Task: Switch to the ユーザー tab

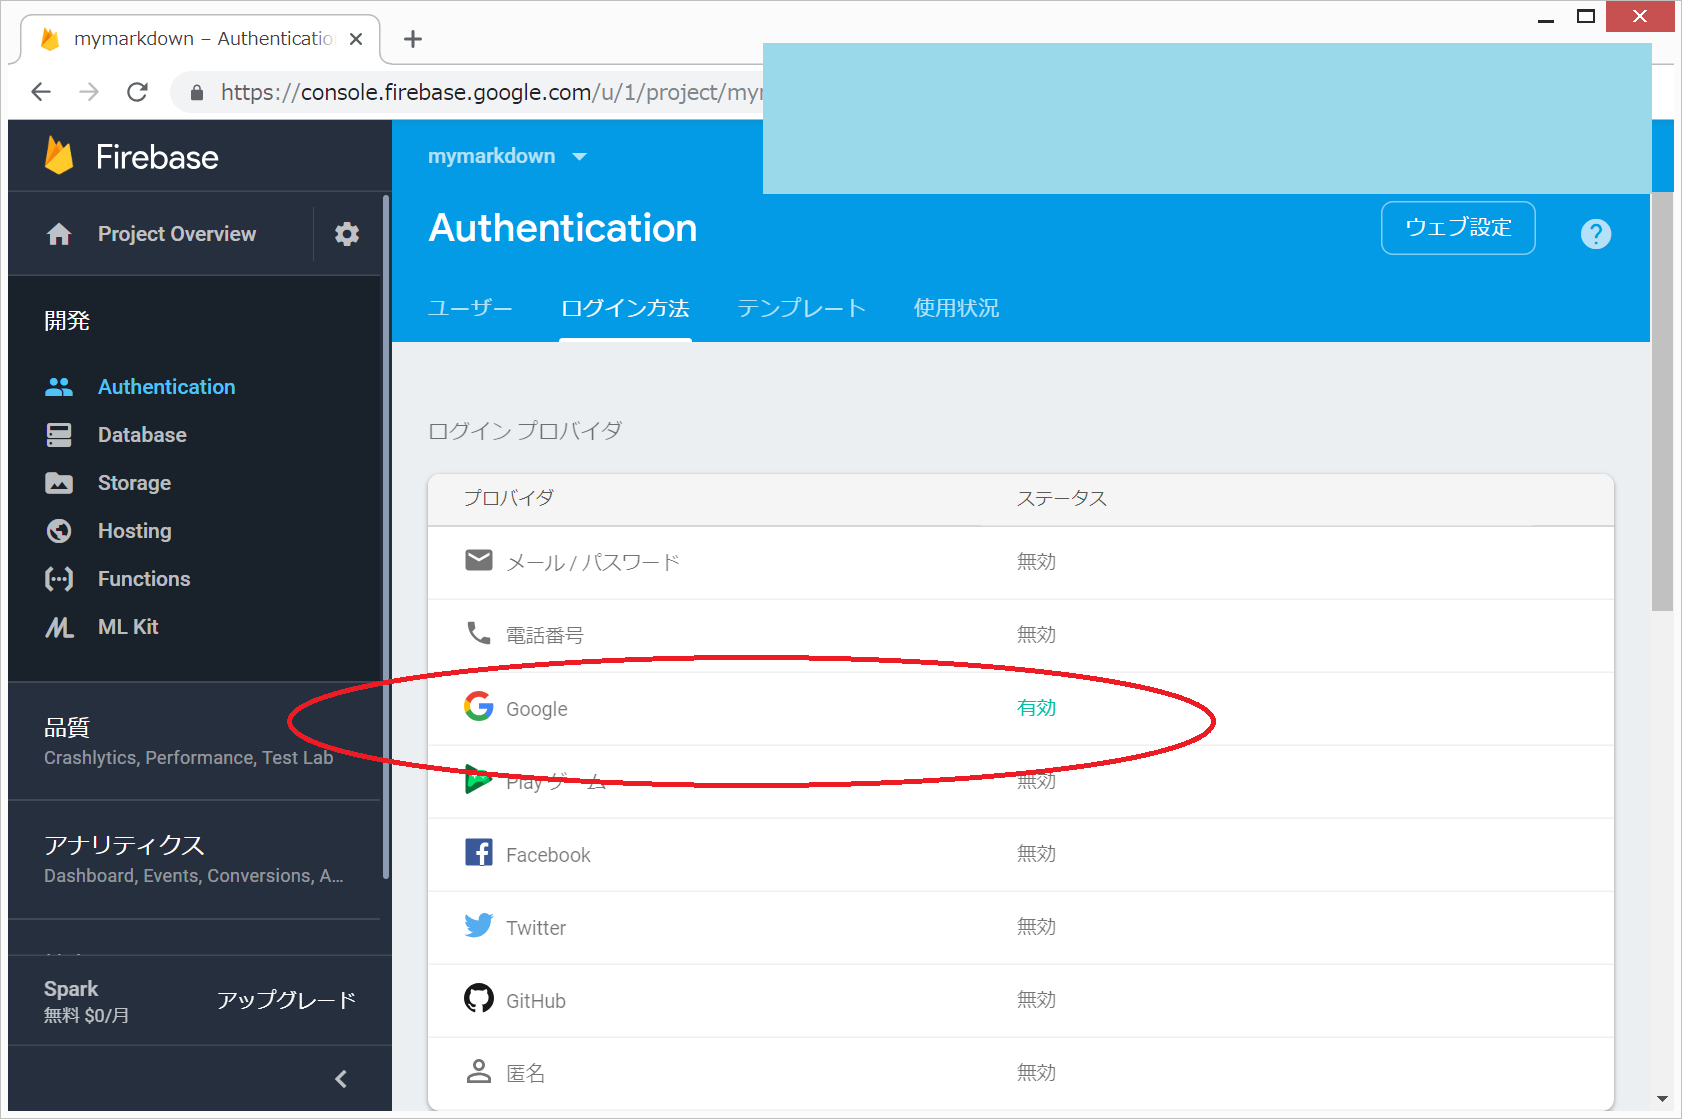Action: coord(470,308)
